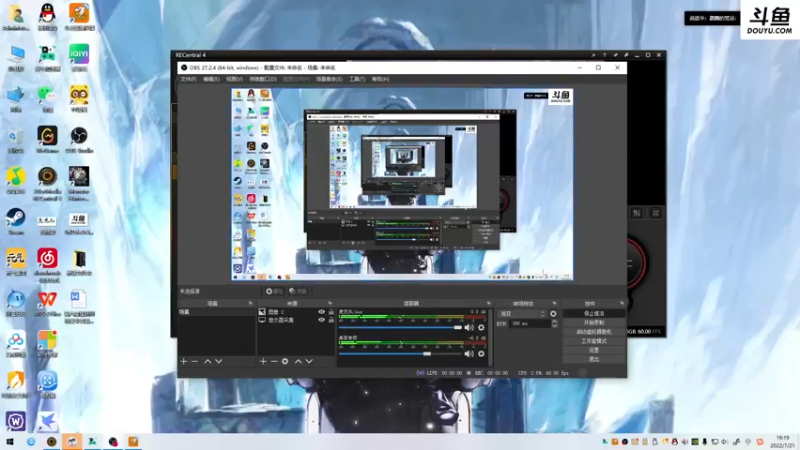Viewport: 800px width, 450px height.
Task: Open the Scene Collection menu in OBS
Action: click(329, 79)
